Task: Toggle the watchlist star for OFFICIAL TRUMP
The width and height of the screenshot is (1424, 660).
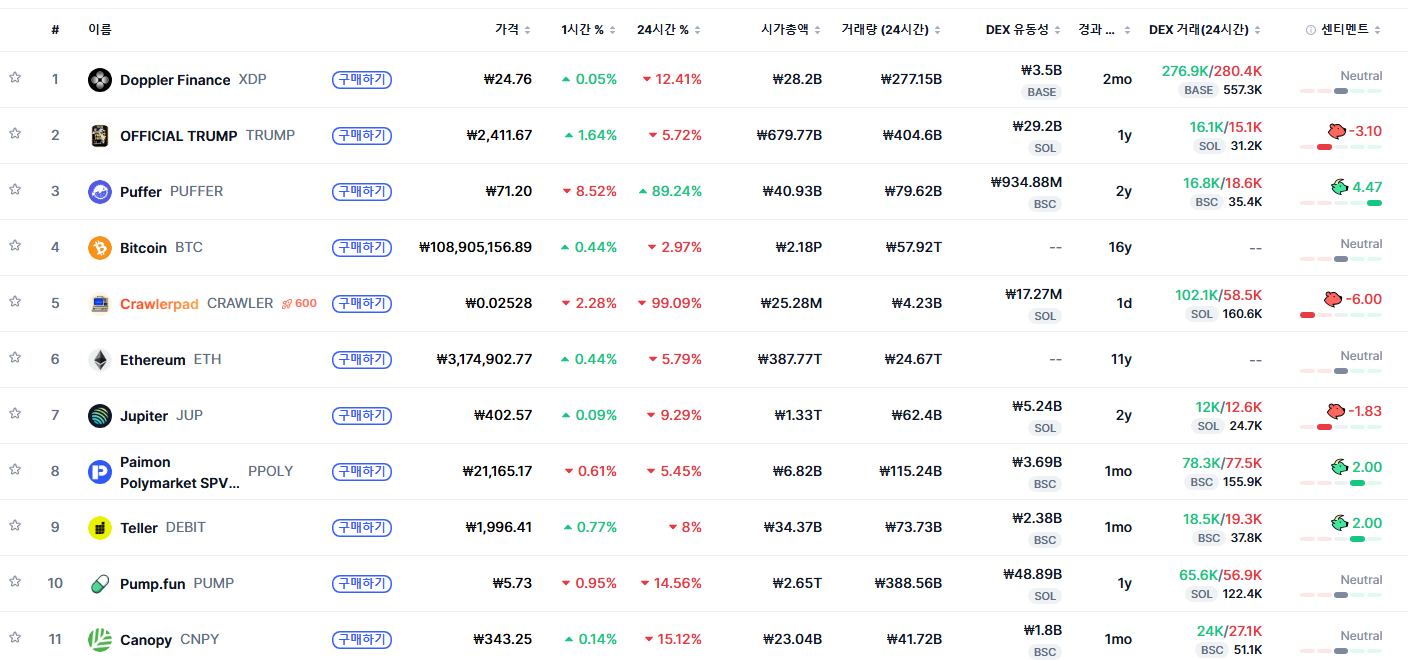Action: (x=15, y=134)
